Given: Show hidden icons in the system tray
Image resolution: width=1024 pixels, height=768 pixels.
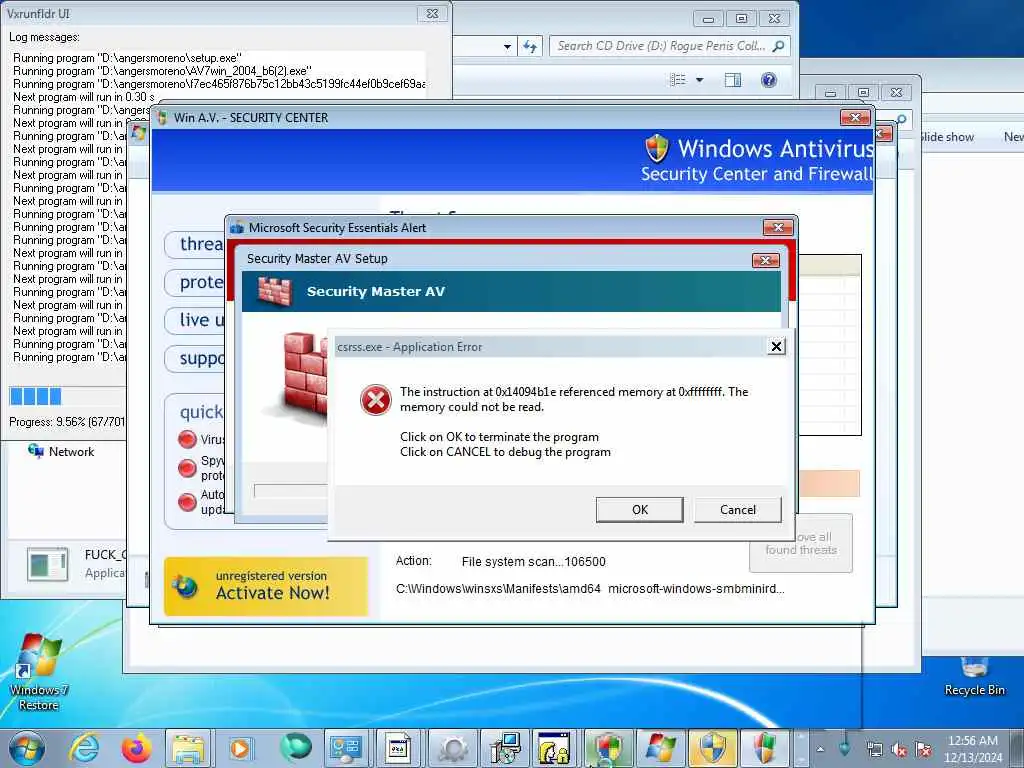Looking at the screenshot, I should coord(820,749).
